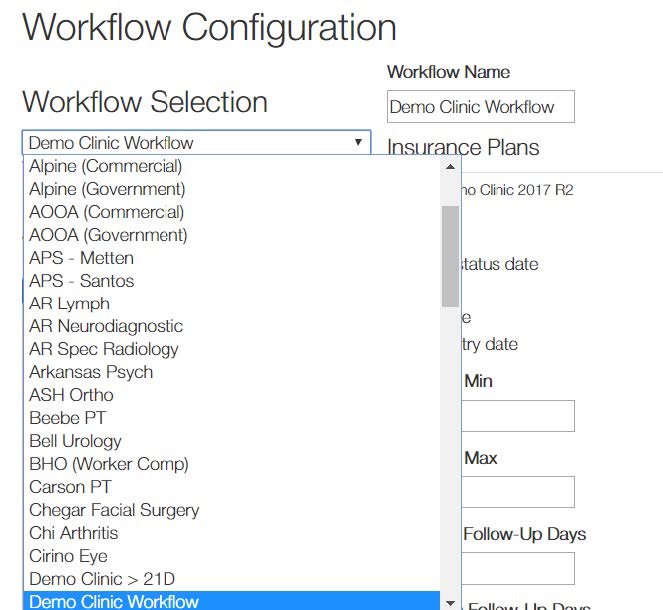Image resolution: width=663 pixels, height=610 pixels.
Task: Choose Cirino Eye from list
Action: [68, 556]
